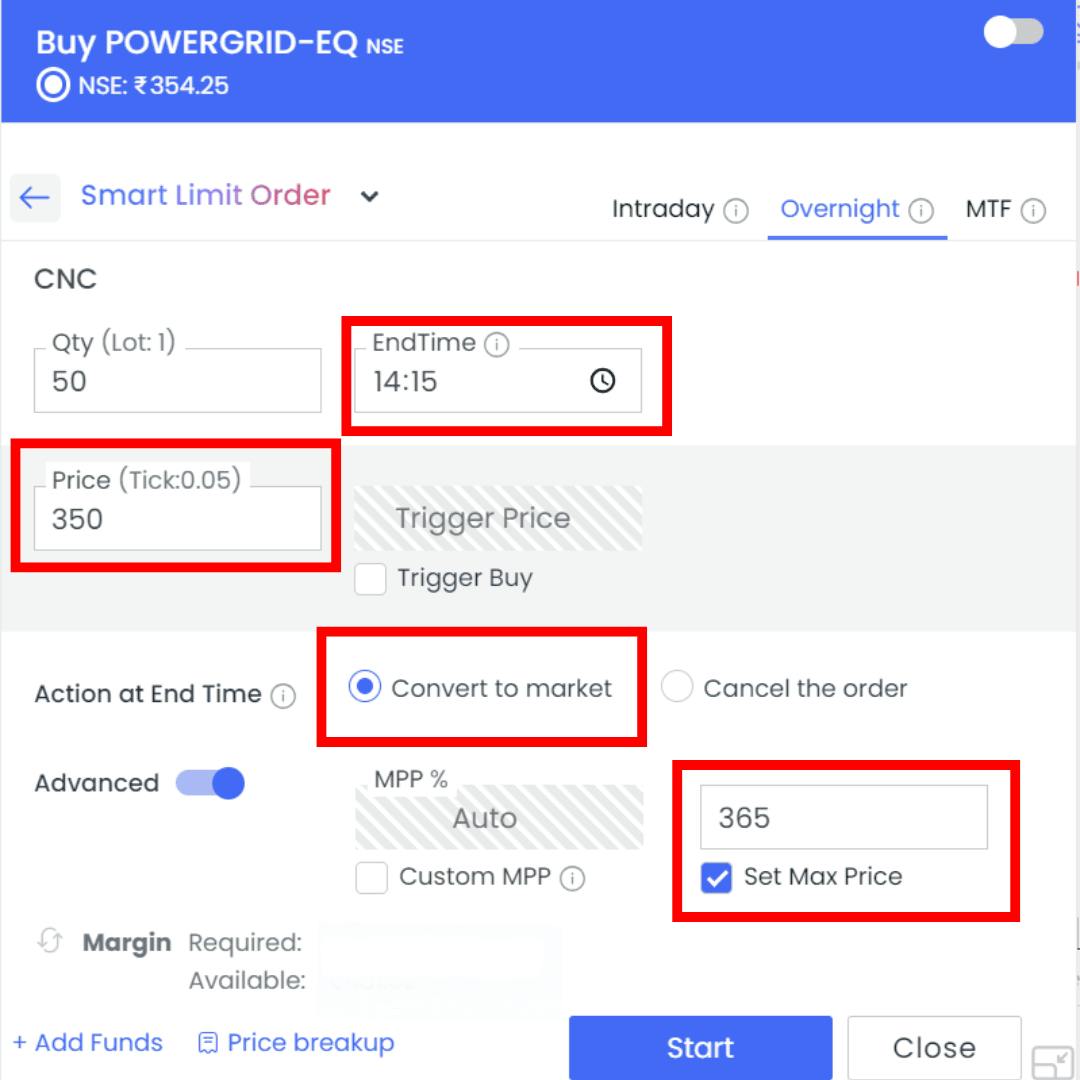Click the Custom MPP info icon
The image size is (1080, 1080).
tap(572, 878)
